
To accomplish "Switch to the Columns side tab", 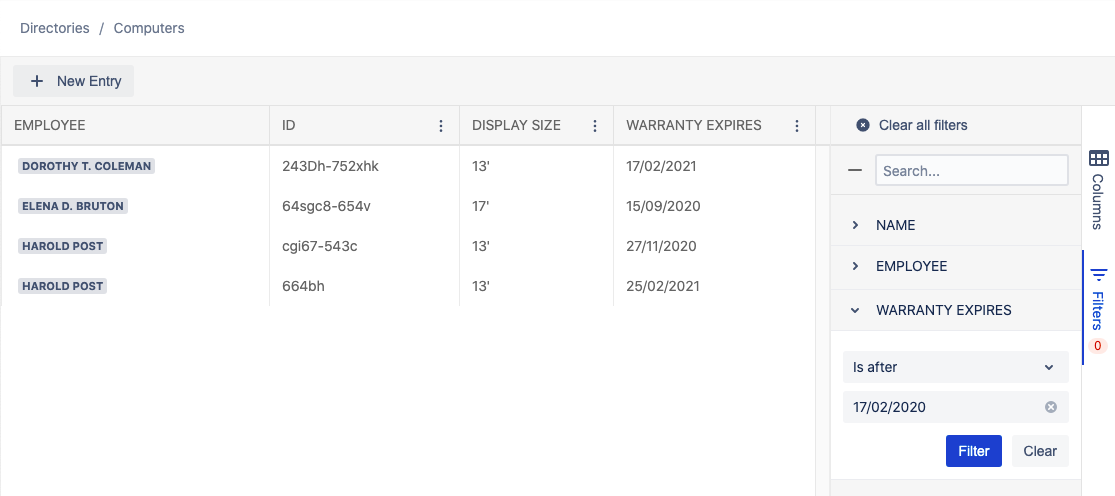I will coord(1098,188).
